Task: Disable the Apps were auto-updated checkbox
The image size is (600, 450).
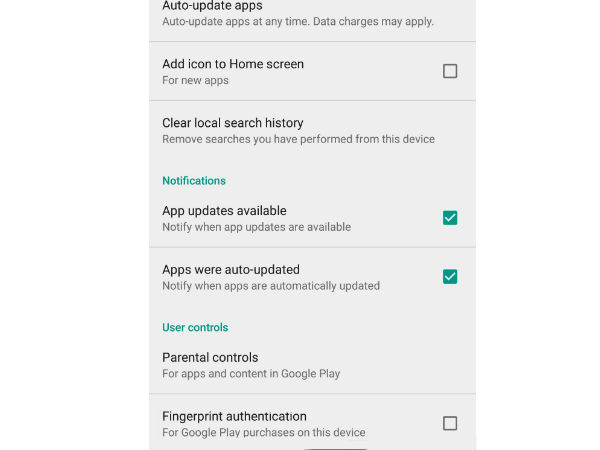Action: coord(450,277)
